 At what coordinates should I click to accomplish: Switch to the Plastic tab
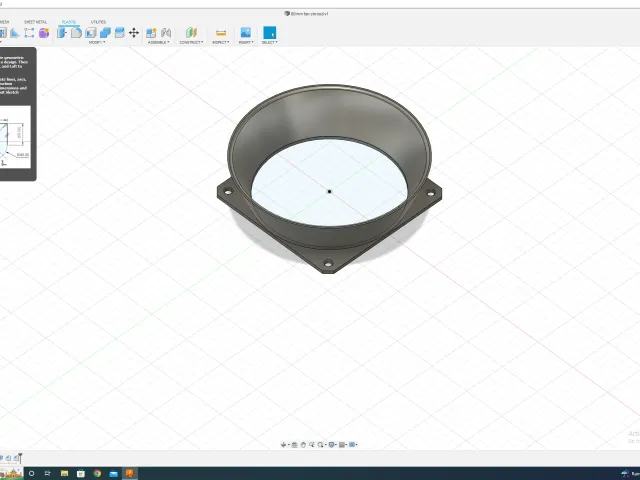[69, 22]
